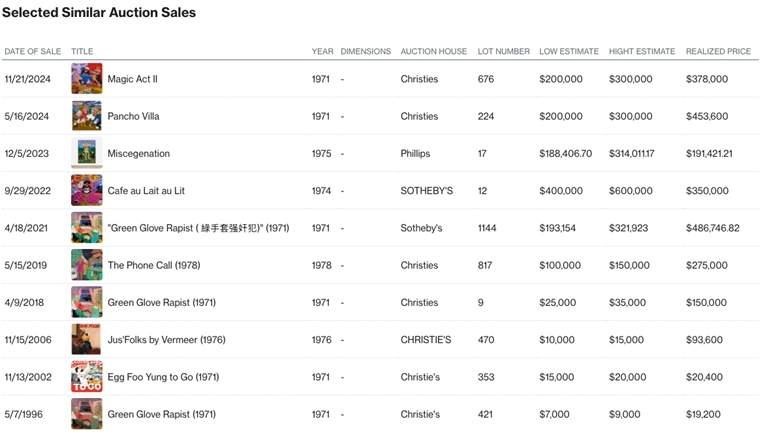Open thumbnail for the 5/7/1996 Green Glove Rapist sale
The height and width of the screenshot is (432, 763).
pyautogui.click(x=87, y=414)
